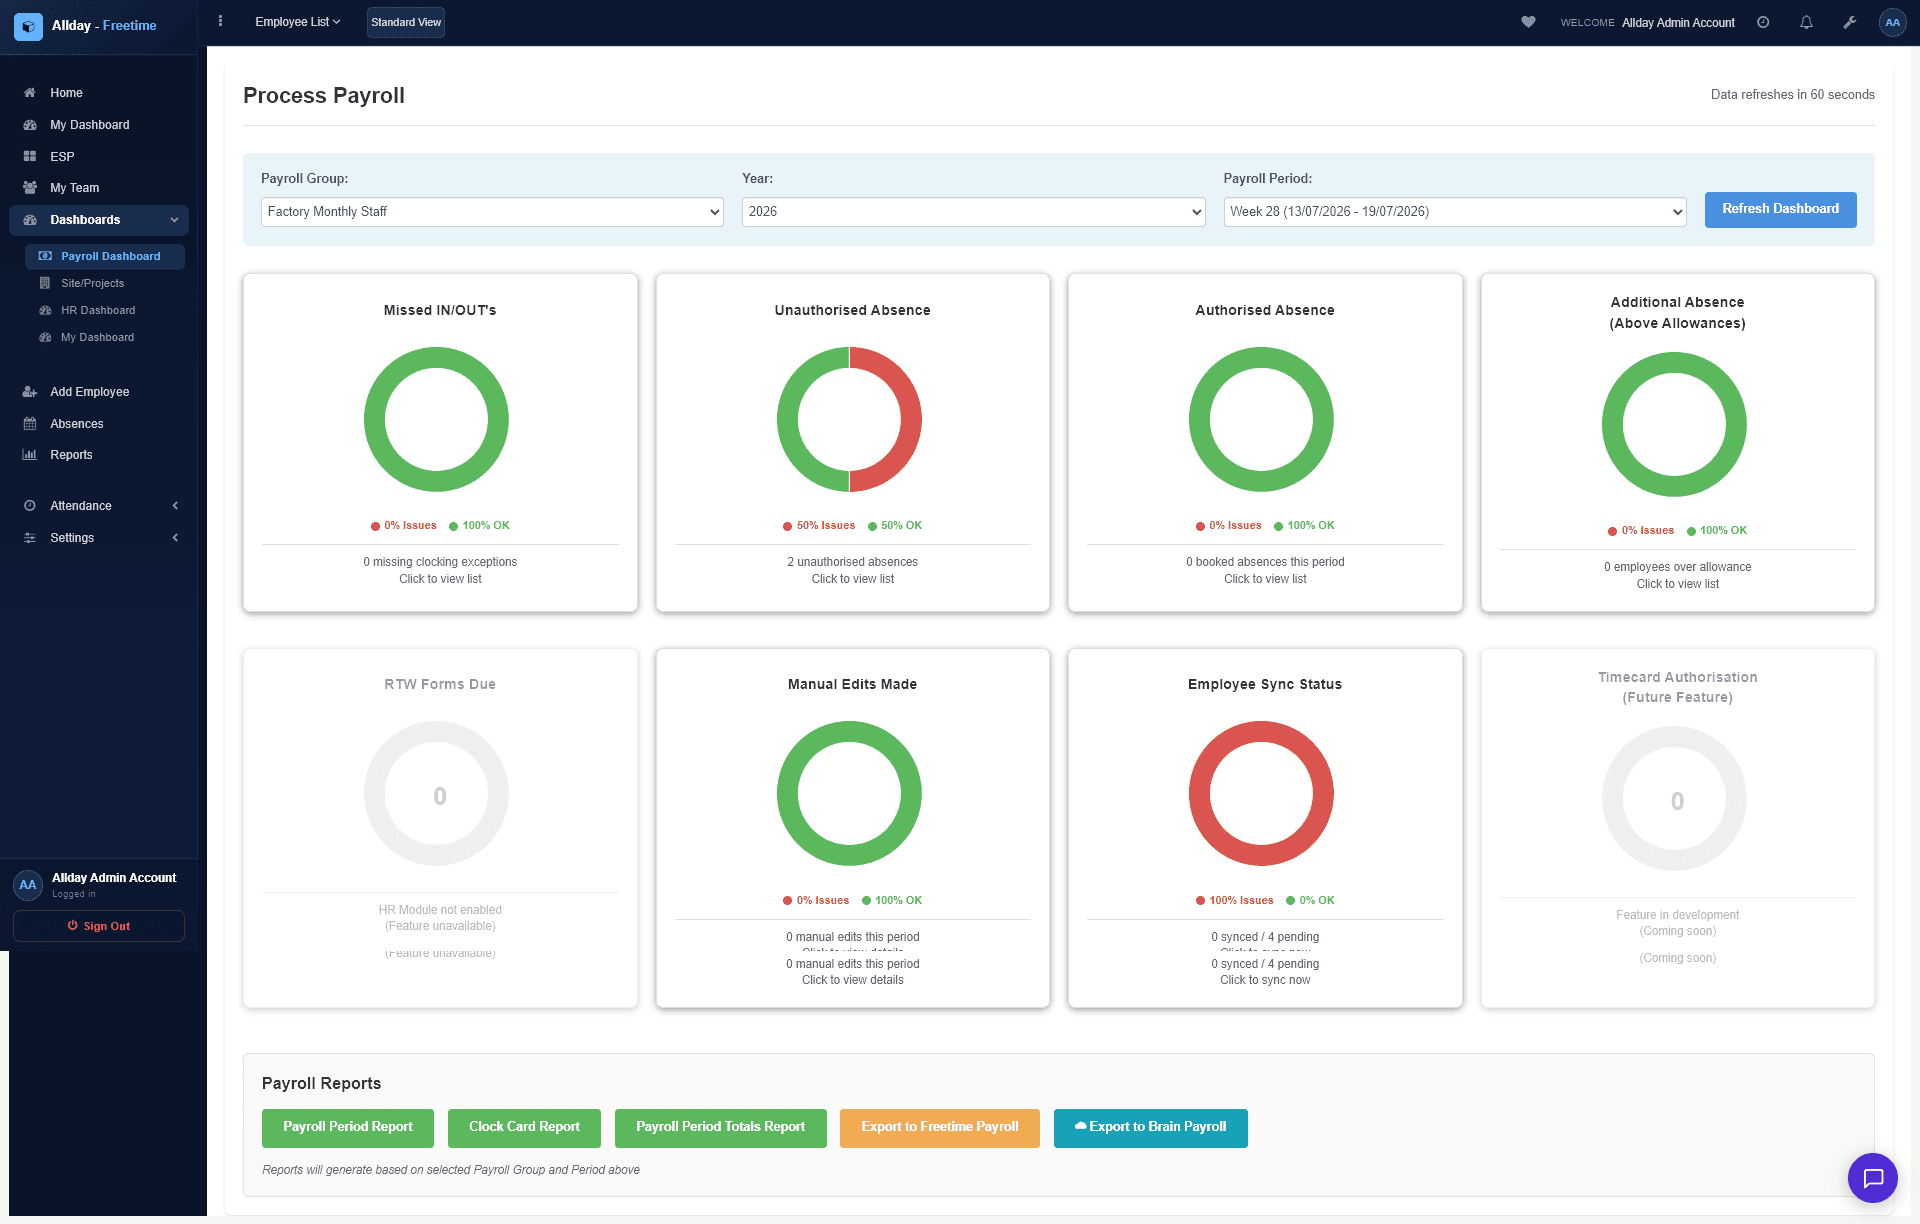Image resolution: width=1920 pixels, height=1224 pixels.
Task: Open the chat support bubble
Action: (1873, 1178)
